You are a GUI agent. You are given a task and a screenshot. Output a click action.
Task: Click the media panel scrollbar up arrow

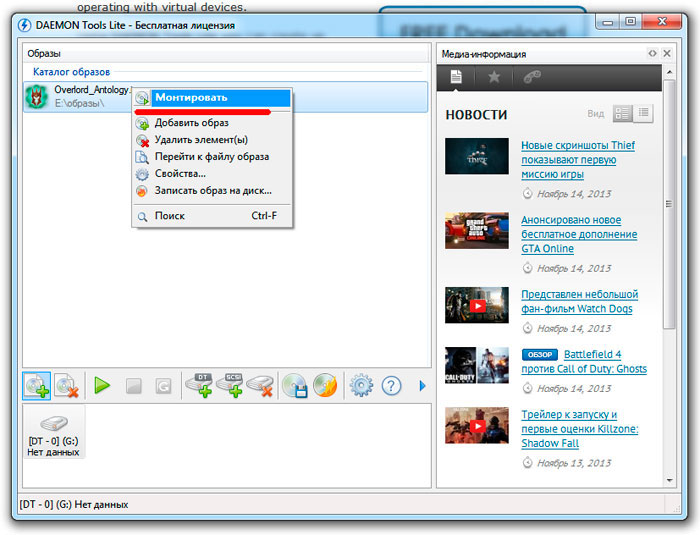click(669, 72)
